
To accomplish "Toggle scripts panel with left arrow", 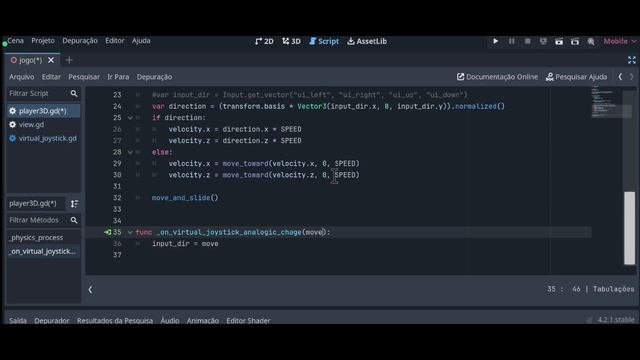I will [x=90, y=289].
